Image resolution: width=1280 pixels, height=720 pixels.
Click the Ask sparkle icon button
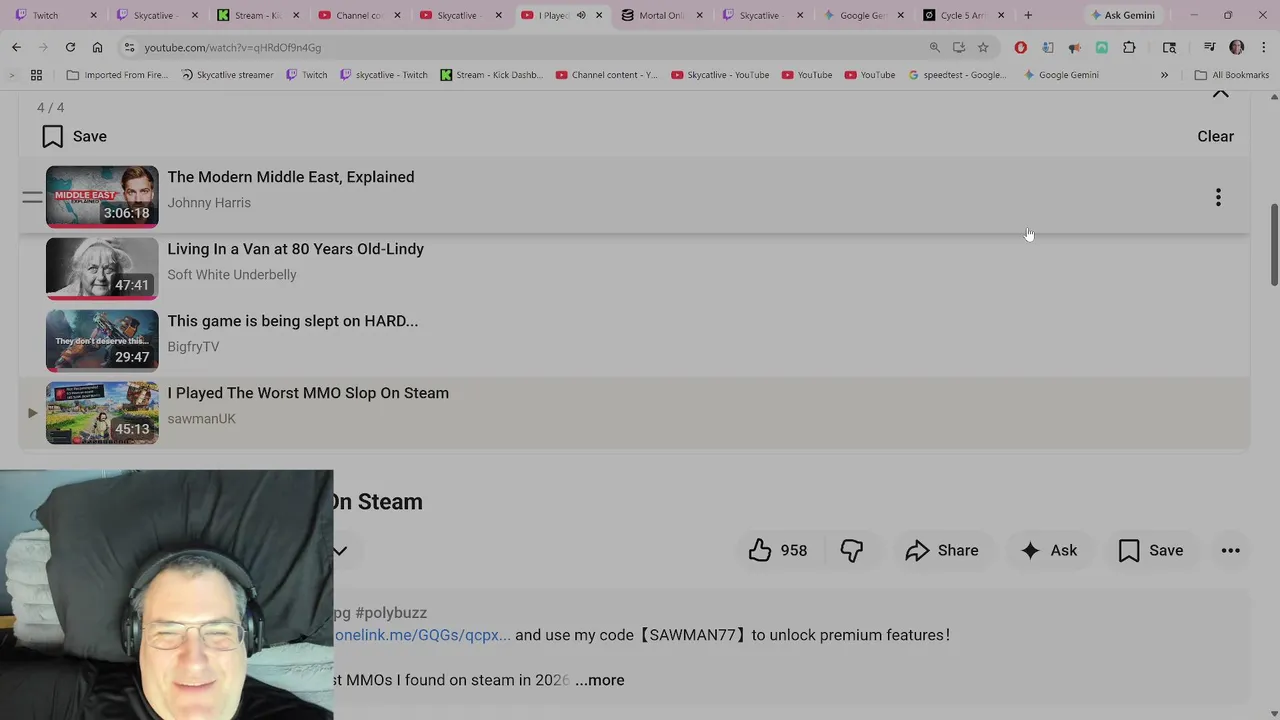(1049, 550)
